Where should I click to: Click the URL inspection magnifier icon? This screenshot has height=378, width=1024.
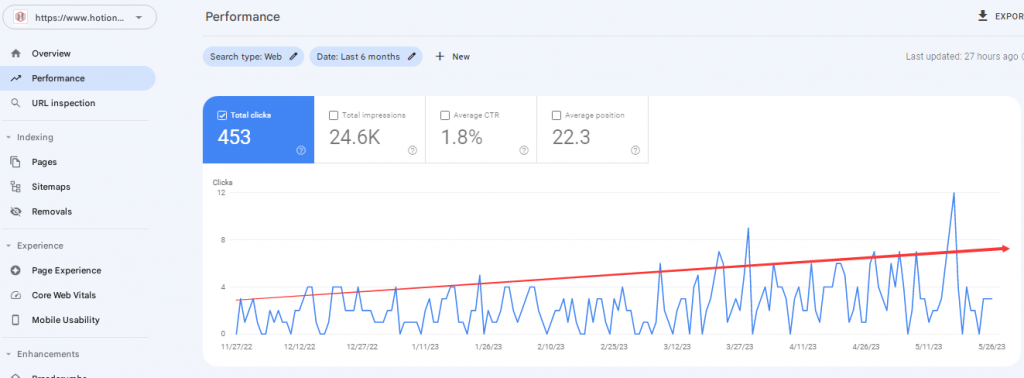(16, 103)
